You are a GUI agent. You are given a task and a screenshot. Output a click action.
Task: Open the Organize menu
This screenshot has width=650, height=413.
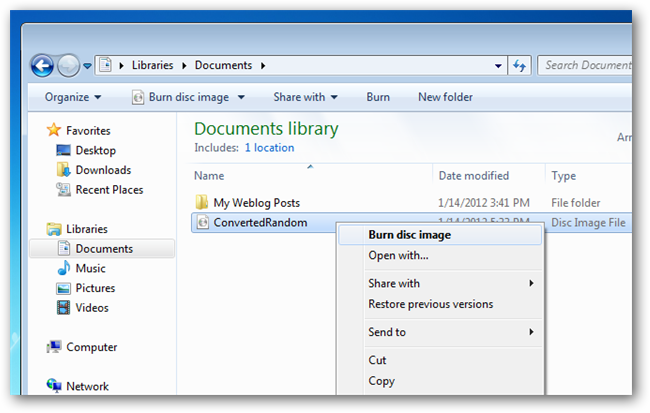[x=73, y=97]
